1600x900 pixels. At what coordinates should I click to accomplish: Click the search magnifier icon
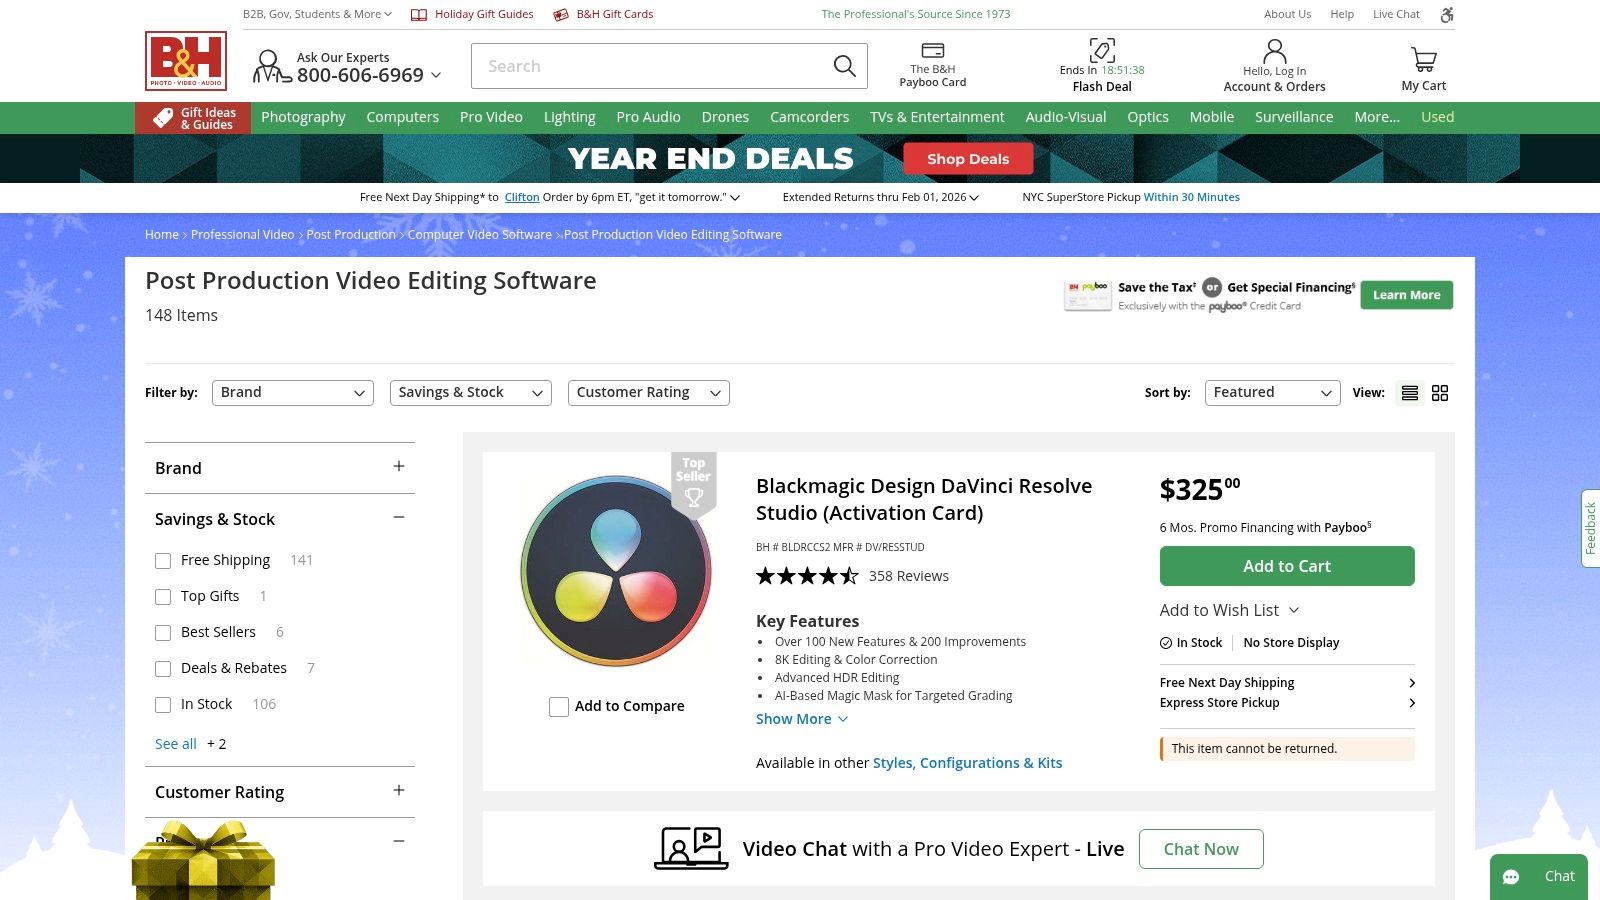point(844,66)
